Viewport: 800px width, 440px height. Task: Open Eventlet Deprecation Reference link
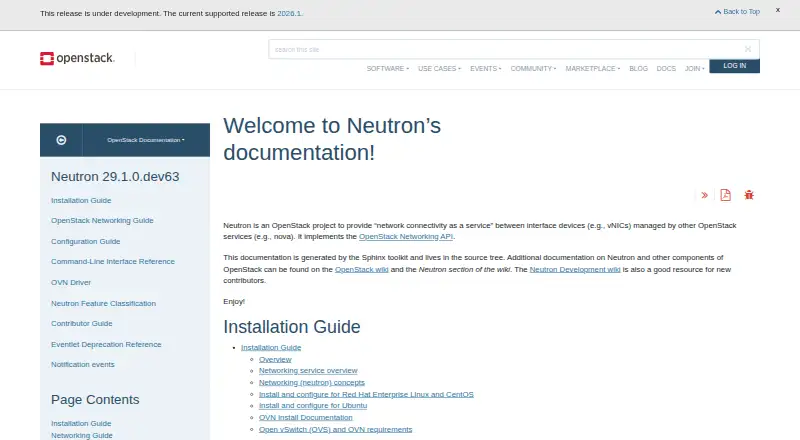click(x=106, y=345)
